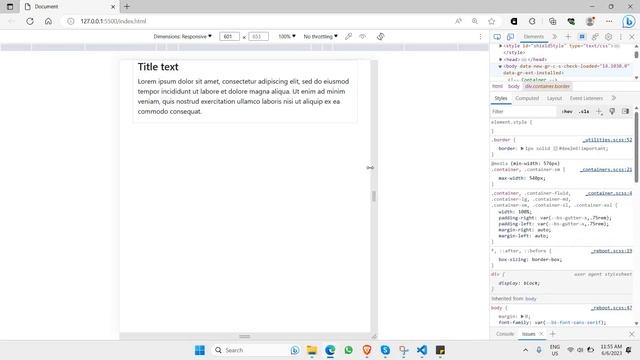Open the 100% zoom dropdown
640x360 pixels.
pos(287,36)
